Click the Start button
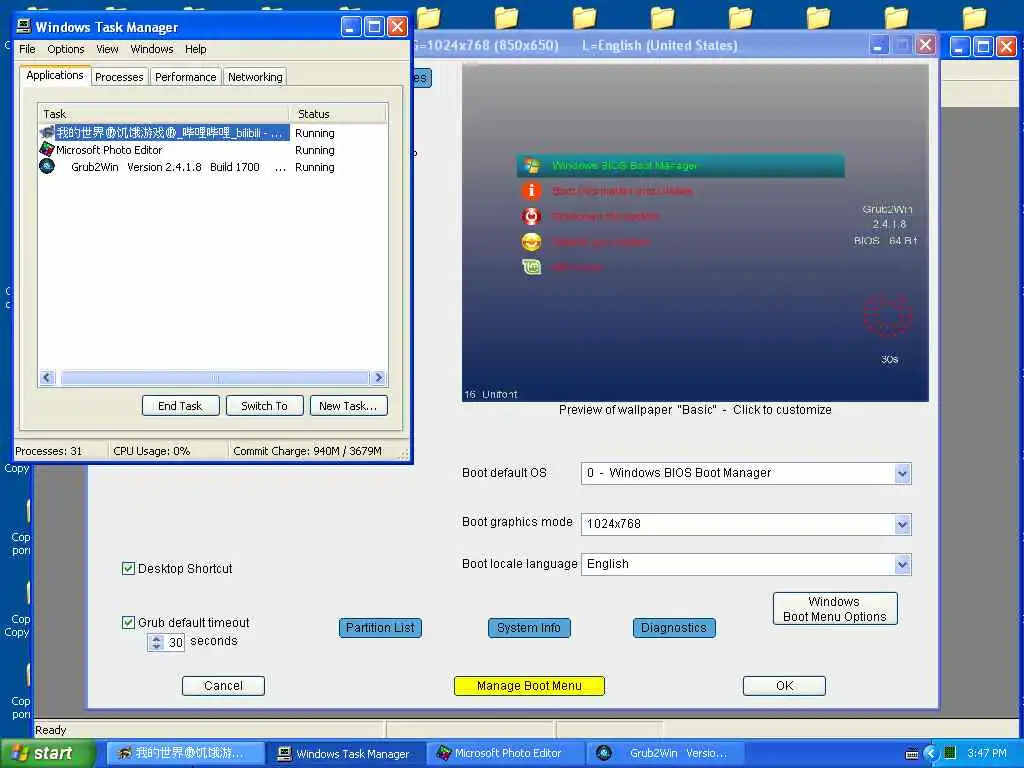The image size is (1024, 768). [x=48, y=753]
